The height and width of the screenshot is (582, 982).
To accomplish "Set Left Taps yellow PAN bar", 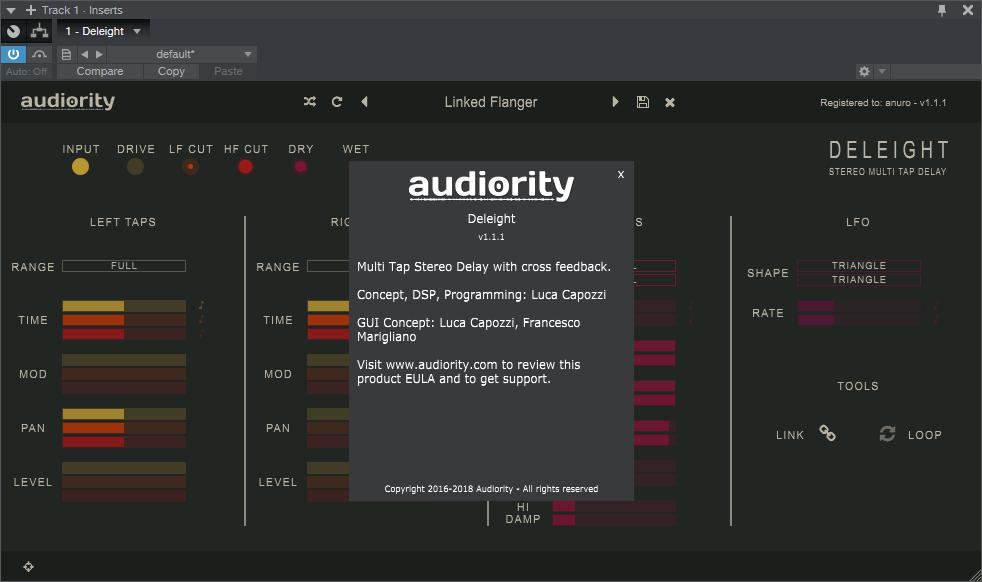I will click(124, 414).
